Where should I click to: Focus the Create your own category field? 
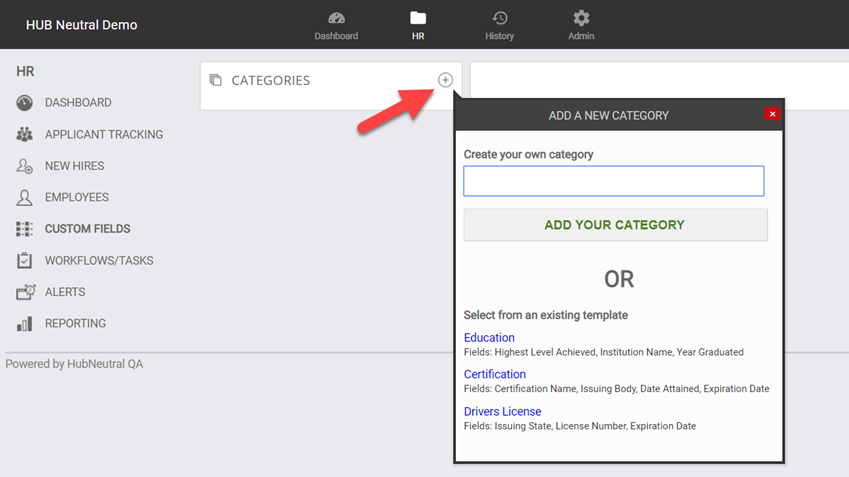click(613, 181)
